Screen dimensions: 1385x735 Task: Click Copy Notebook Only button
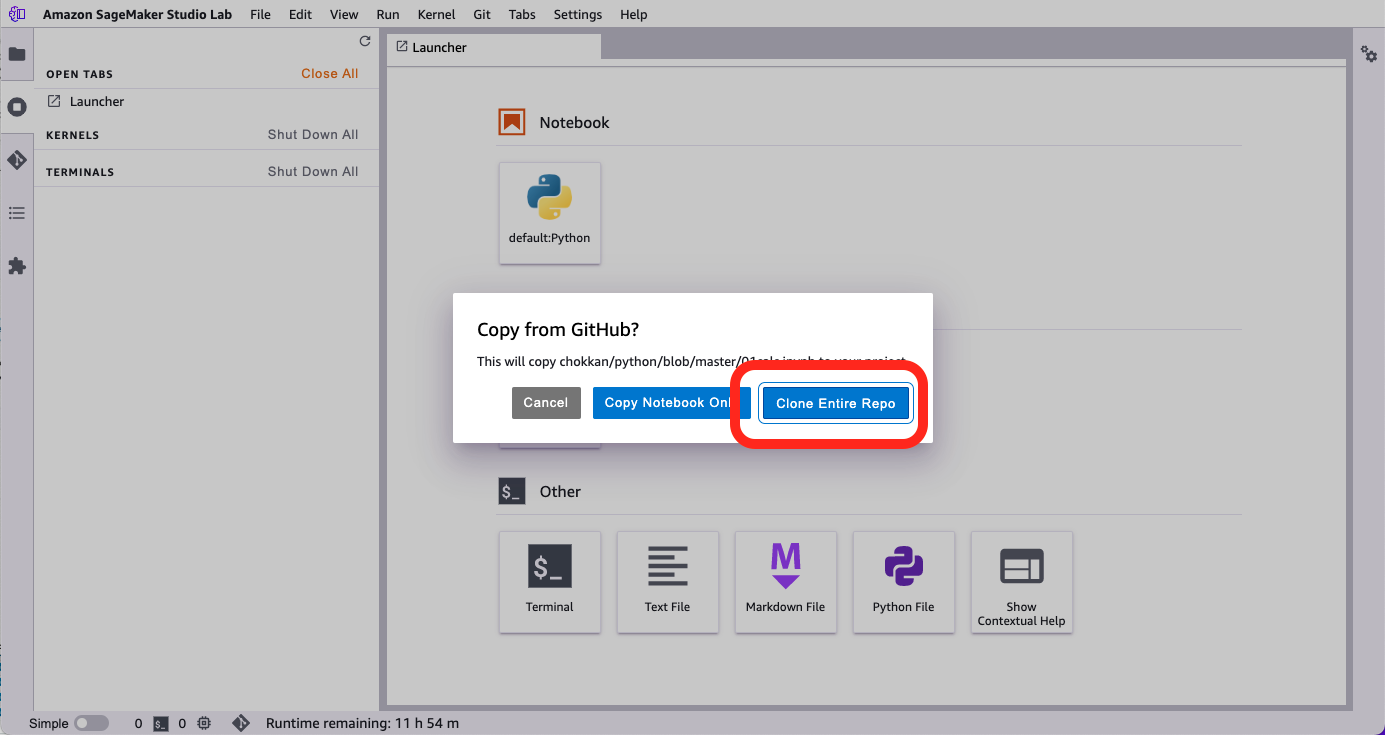[x=672, y=403]
